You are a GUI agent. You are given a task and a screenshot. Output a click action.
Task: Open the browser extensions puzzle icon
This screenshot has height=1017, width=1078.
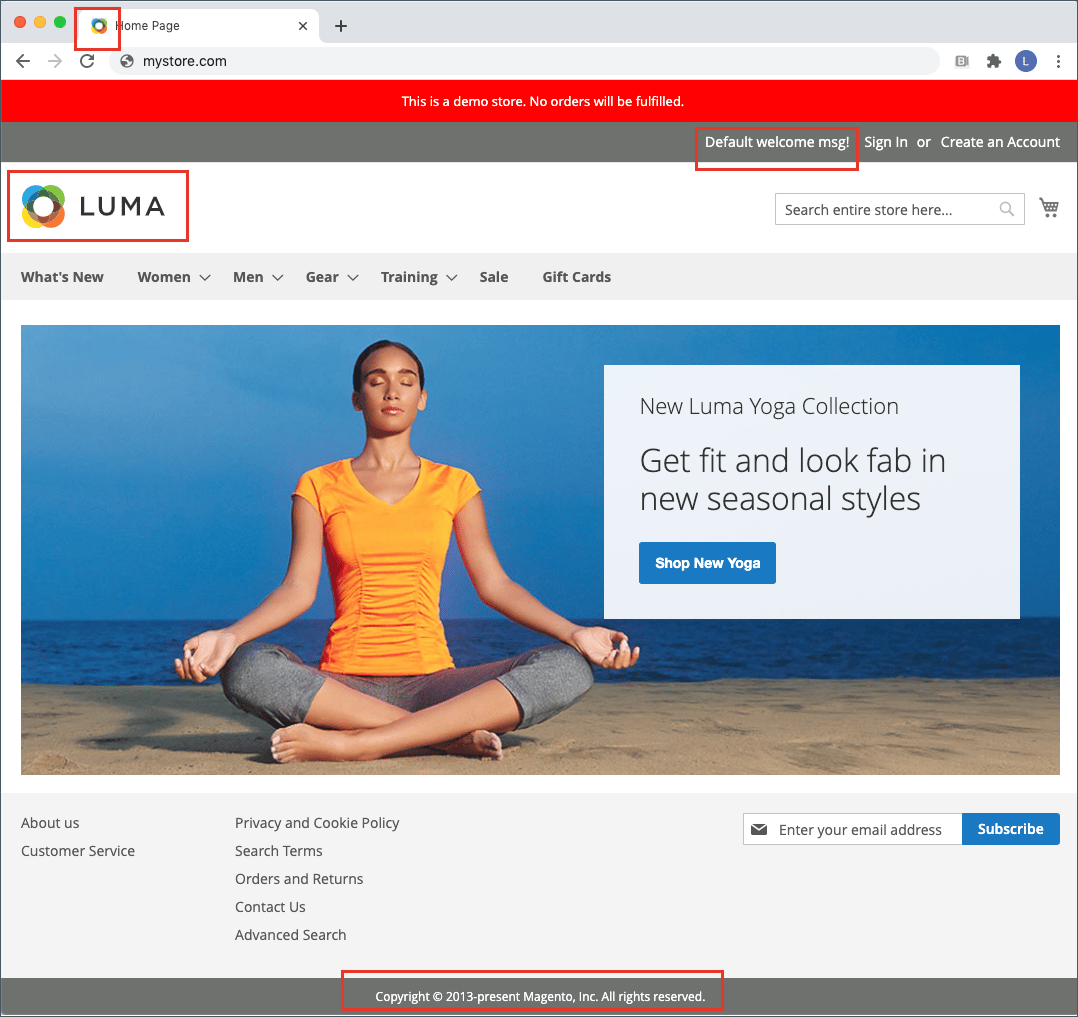[x=993, y=61]
